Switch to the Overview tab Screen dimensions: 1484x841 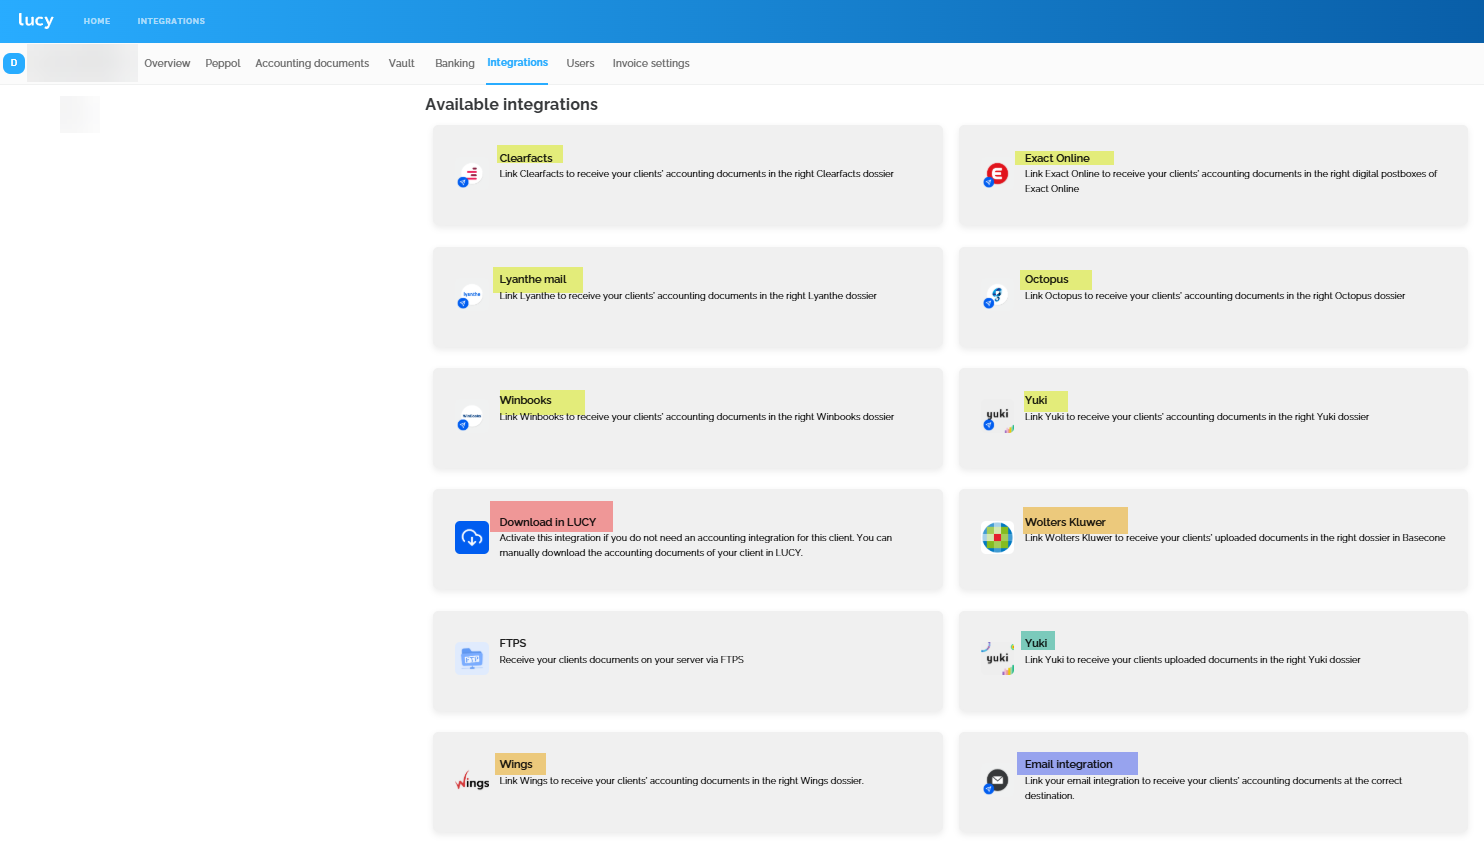tap(167, 63)
